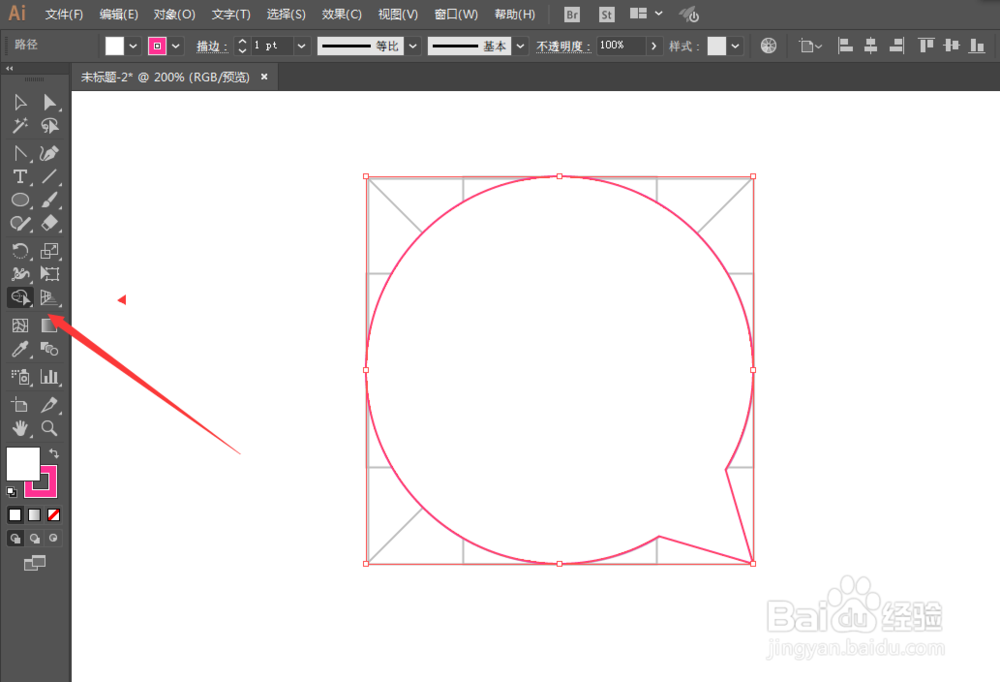The width and height of the screenshot is (1000, 682).
Task: Select the Ellipse tool
Action: [x=19, y=200]
